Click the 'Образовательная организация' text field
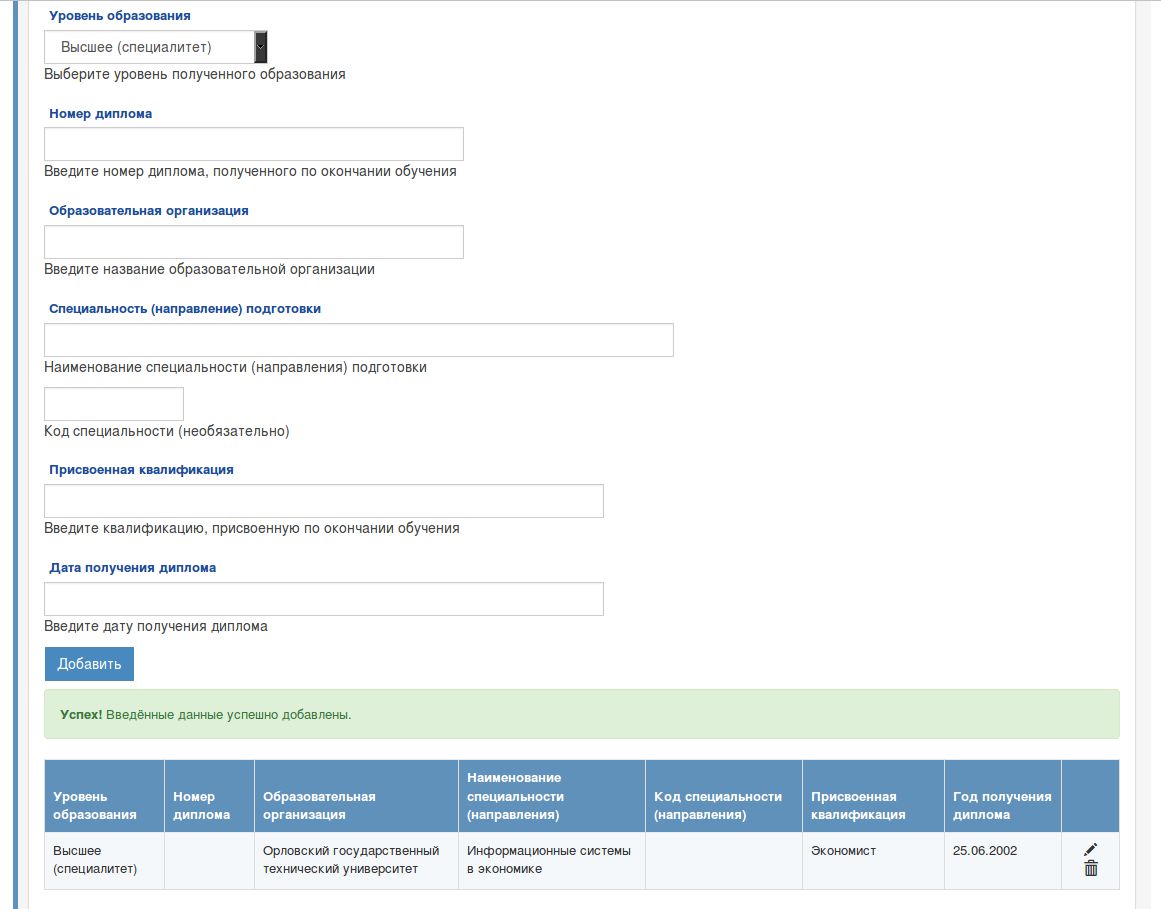The image size is (1161, 909). [253, 242]
